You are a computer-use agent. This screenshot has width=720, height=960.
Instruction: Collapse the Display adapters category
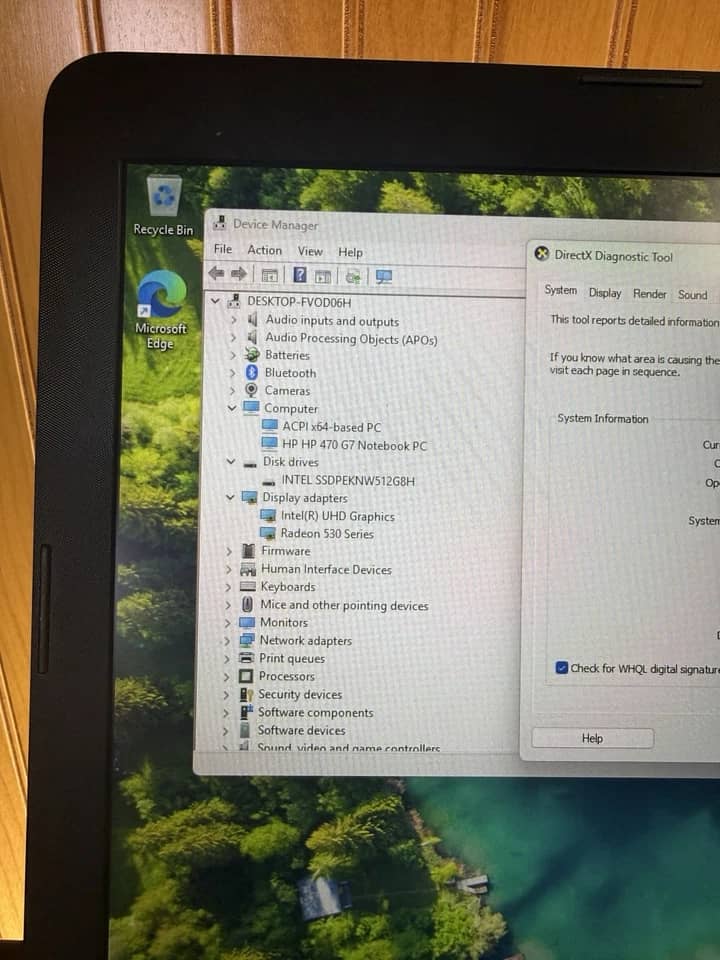pyautogui.click(x=230, y=497)
